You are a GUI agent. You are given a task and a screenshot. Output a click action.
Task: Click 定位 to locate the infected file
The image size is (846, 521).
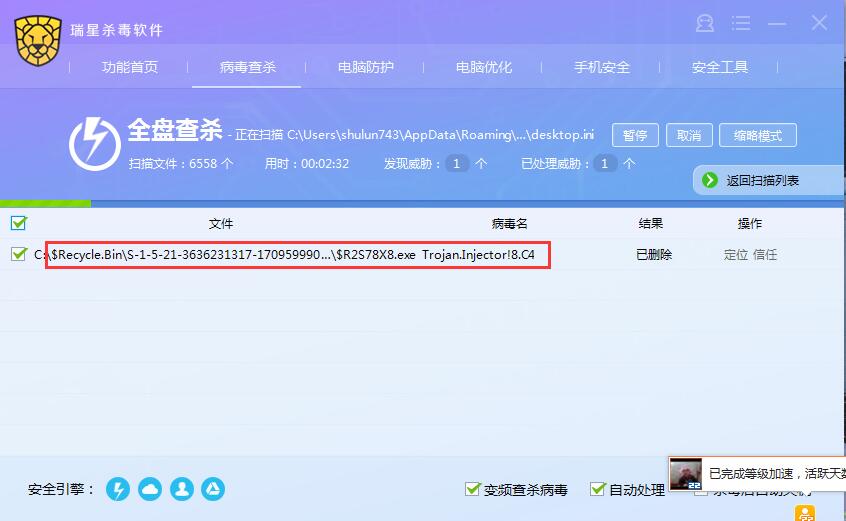pos(736,255)
